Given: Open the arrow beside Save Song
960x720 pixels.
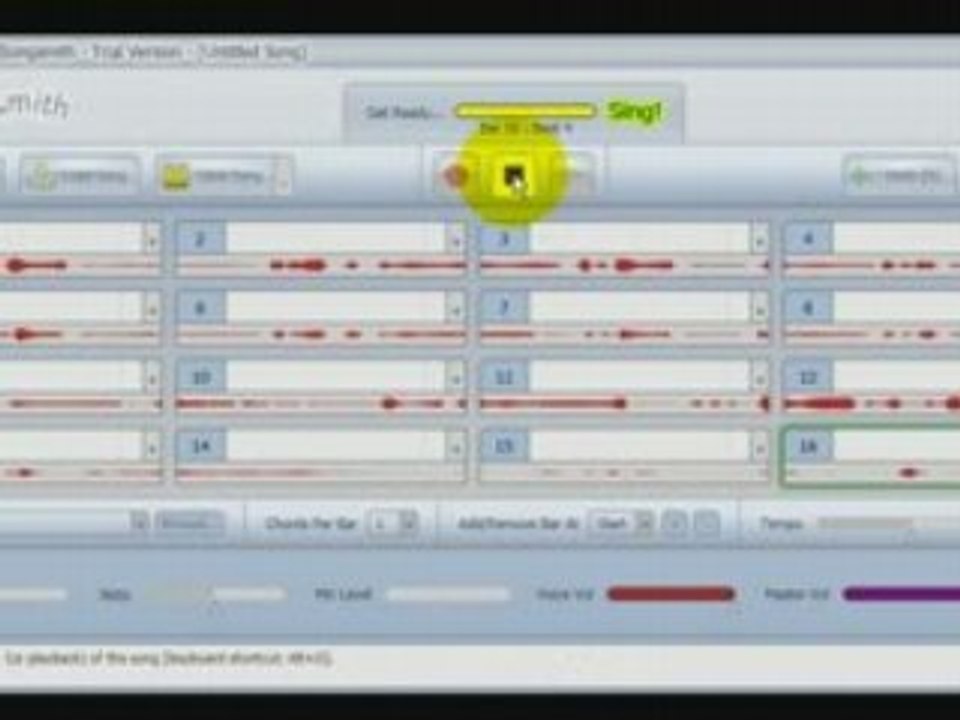Looking at the screenshot, I should click(282, 177).
